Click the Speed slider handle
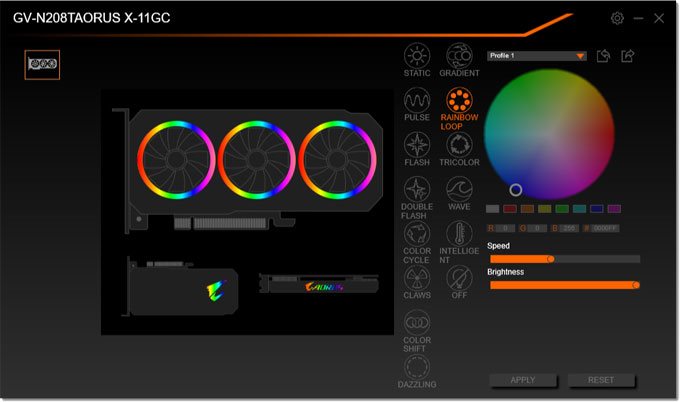 coord(550,259)
